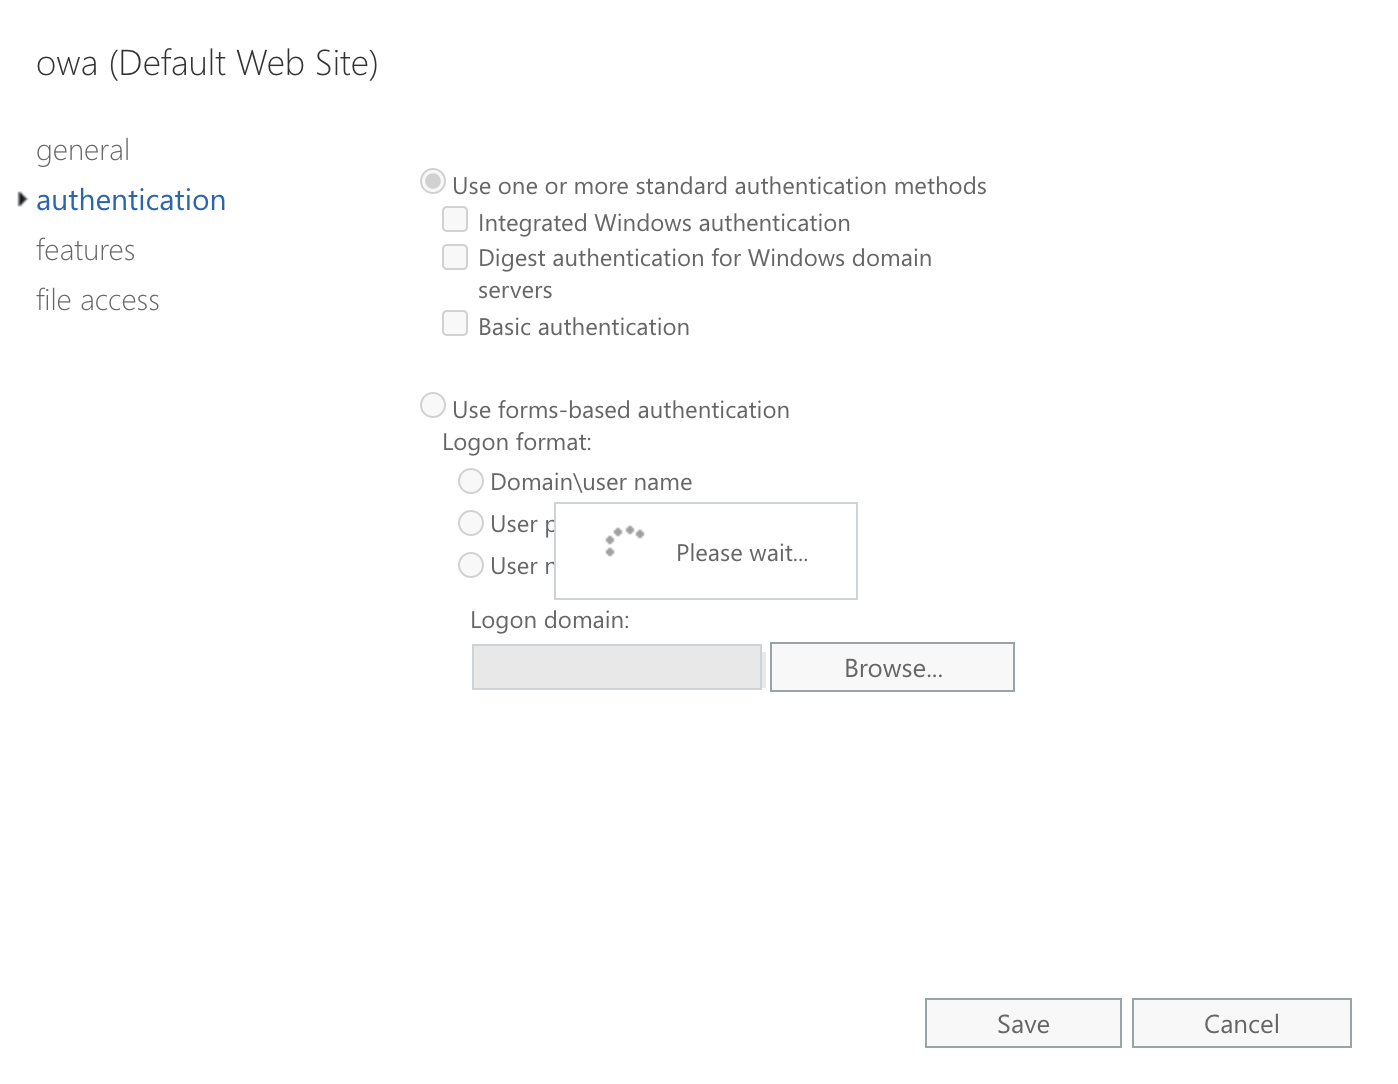1398x1084 pixels.
Task: Open the general tab
Action: (83, 150)
